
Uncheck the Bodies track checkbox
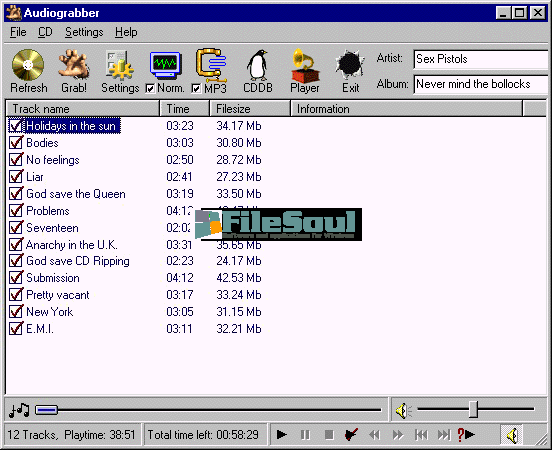tap(16, 143)
